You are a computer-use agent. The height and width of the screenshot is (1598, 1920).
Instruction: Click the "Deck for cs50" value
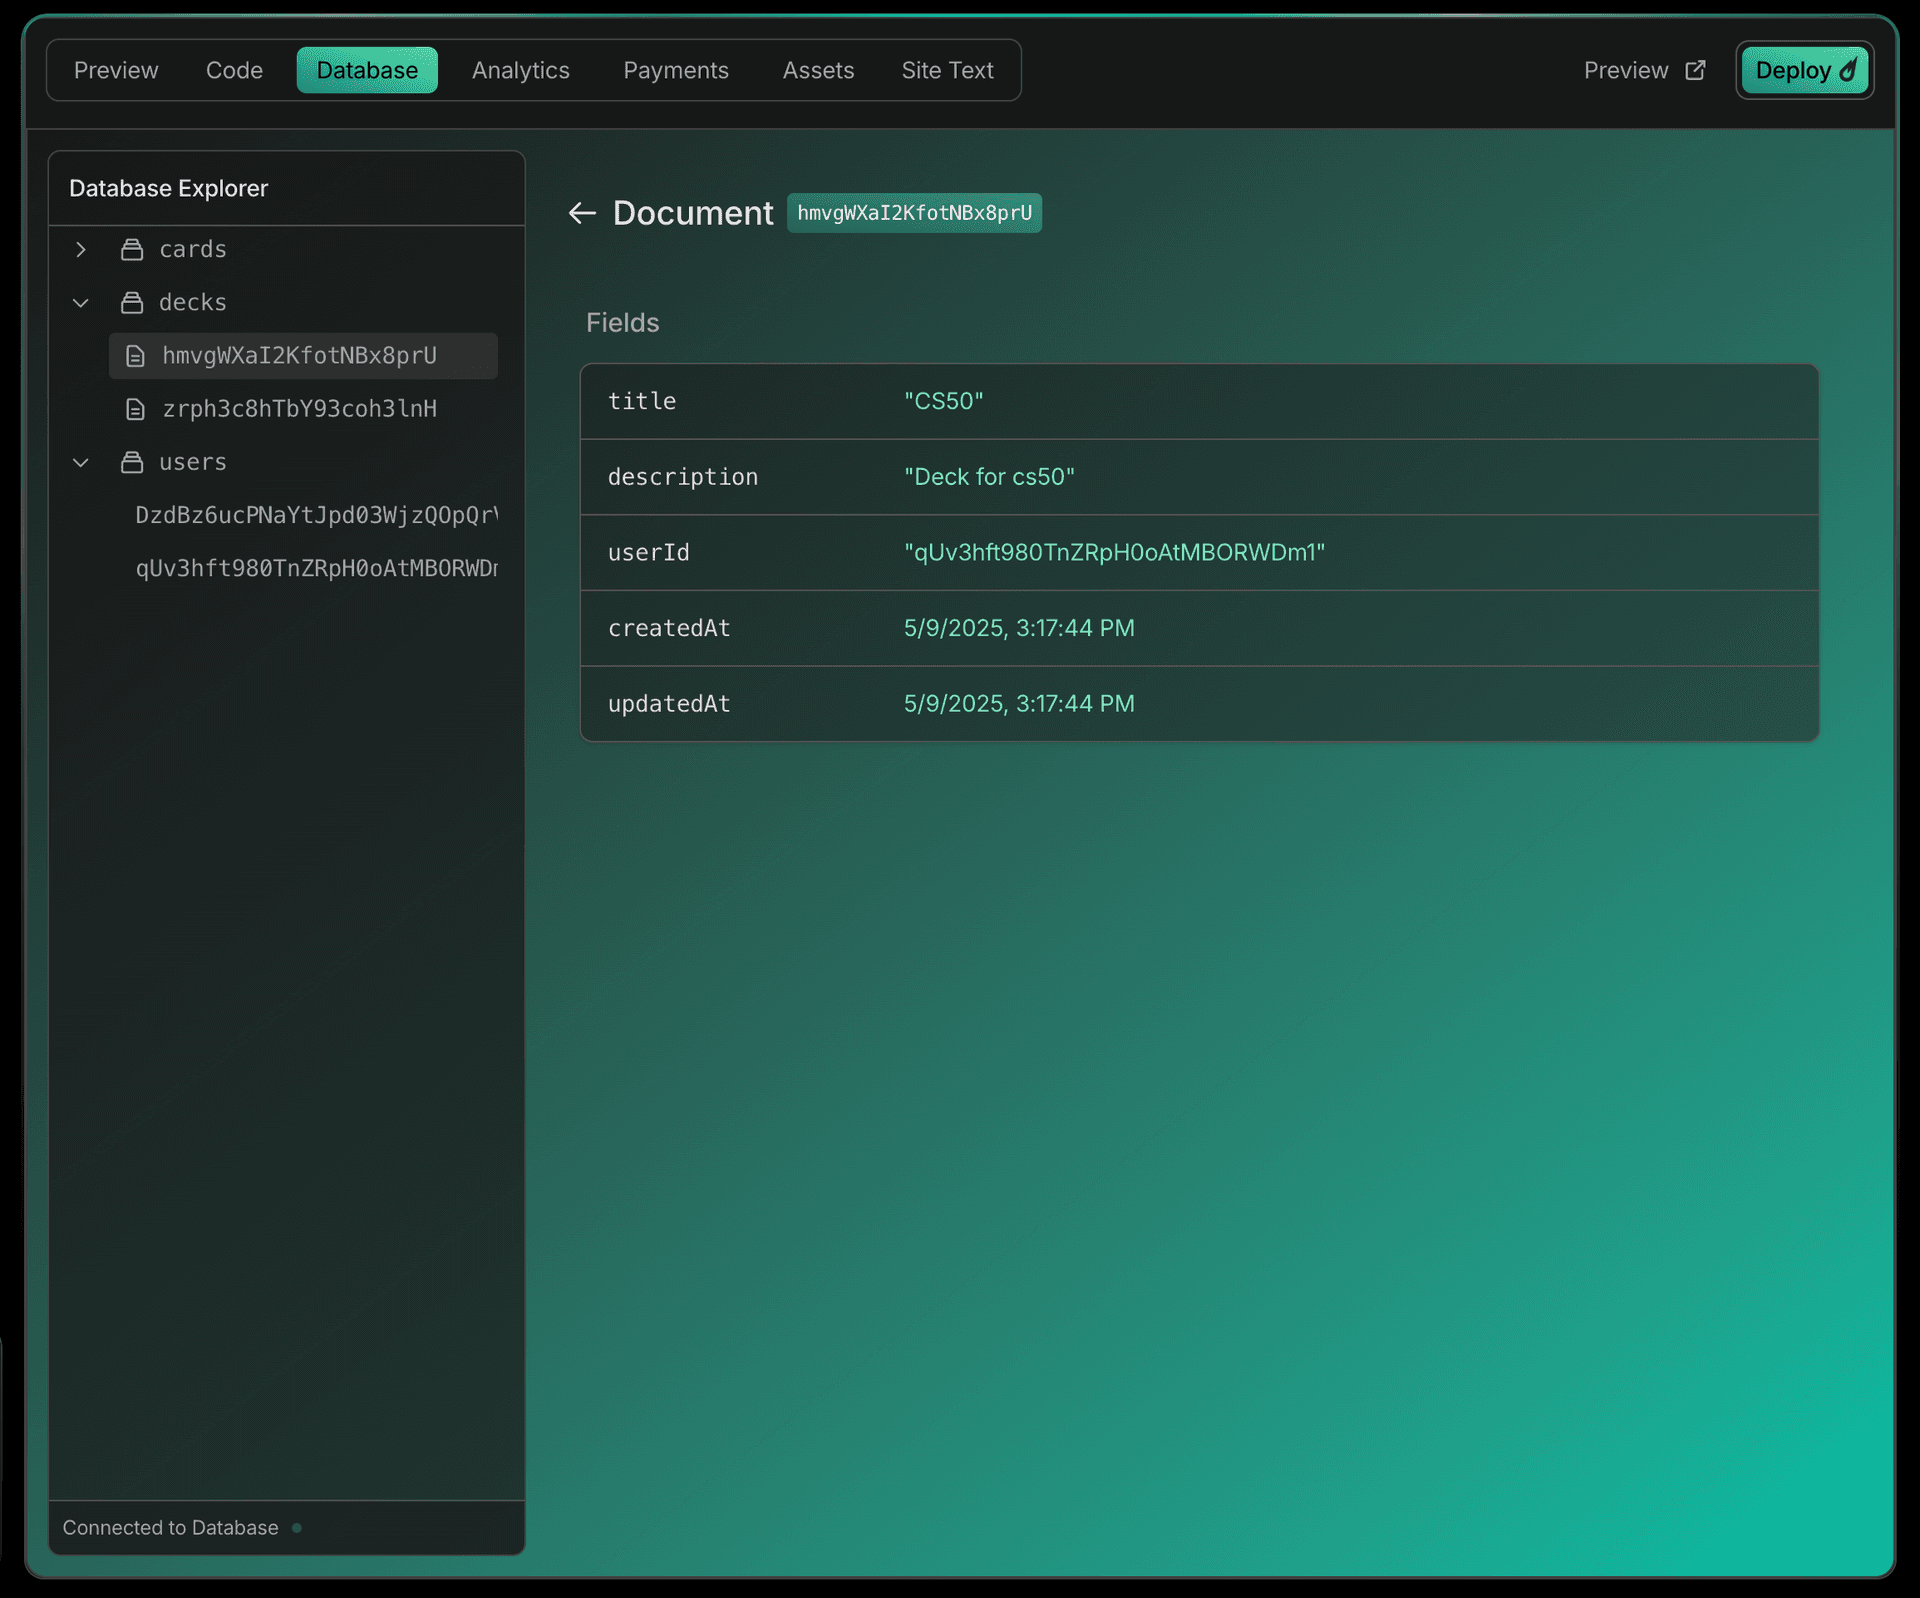coord(989,477)
